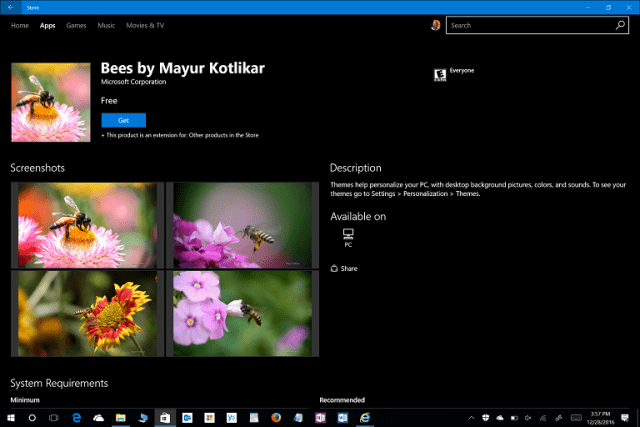Launch Firefox from the taskbar
This screenshot has height=427, width=640.
pos(276,418)
